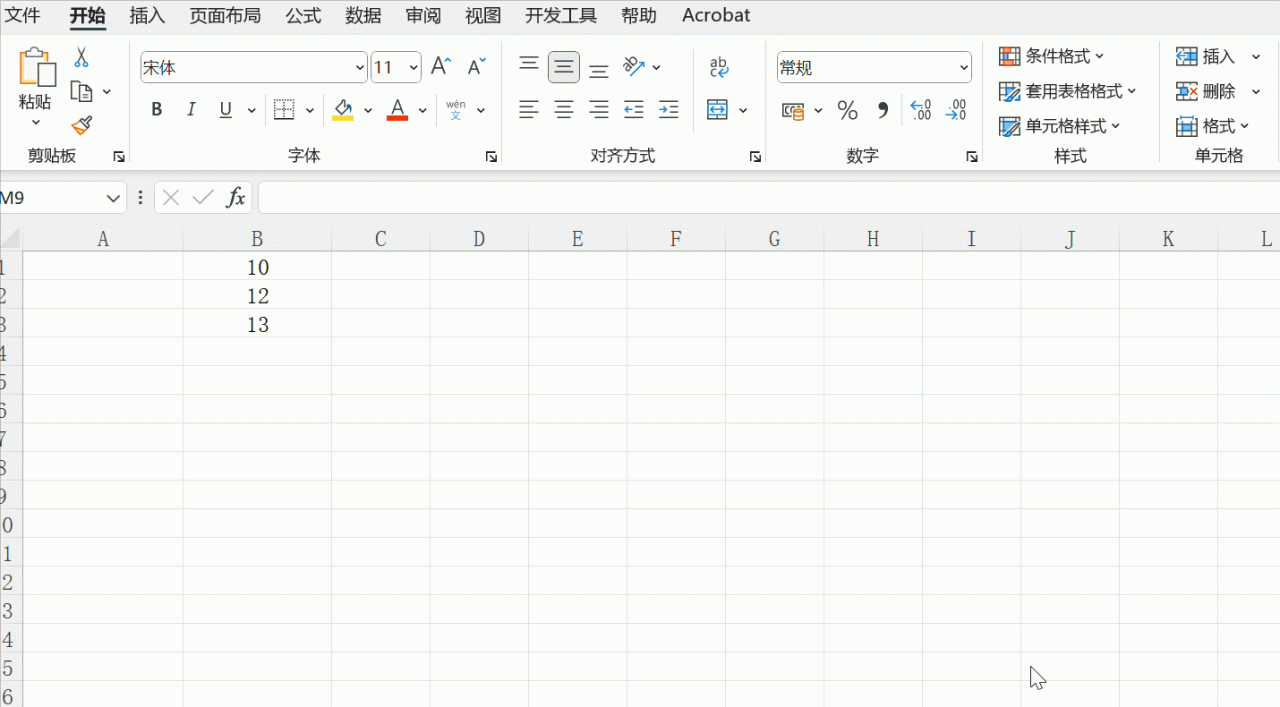This screenshot has width=1280, height=707.
Task: Open the 常规 number format dropdown
Action: [x=964, y=68]
